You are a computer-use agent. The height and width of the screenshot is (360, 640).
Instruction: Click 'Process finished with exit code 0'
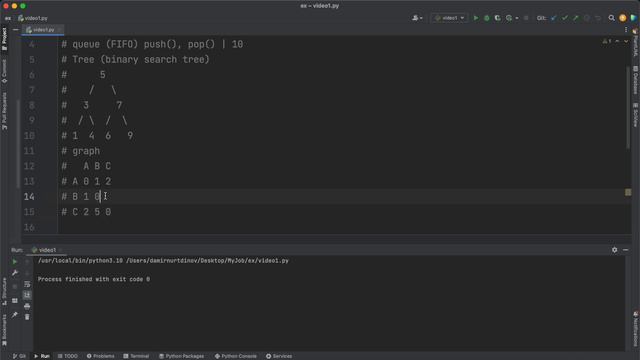tap(94, 279)
